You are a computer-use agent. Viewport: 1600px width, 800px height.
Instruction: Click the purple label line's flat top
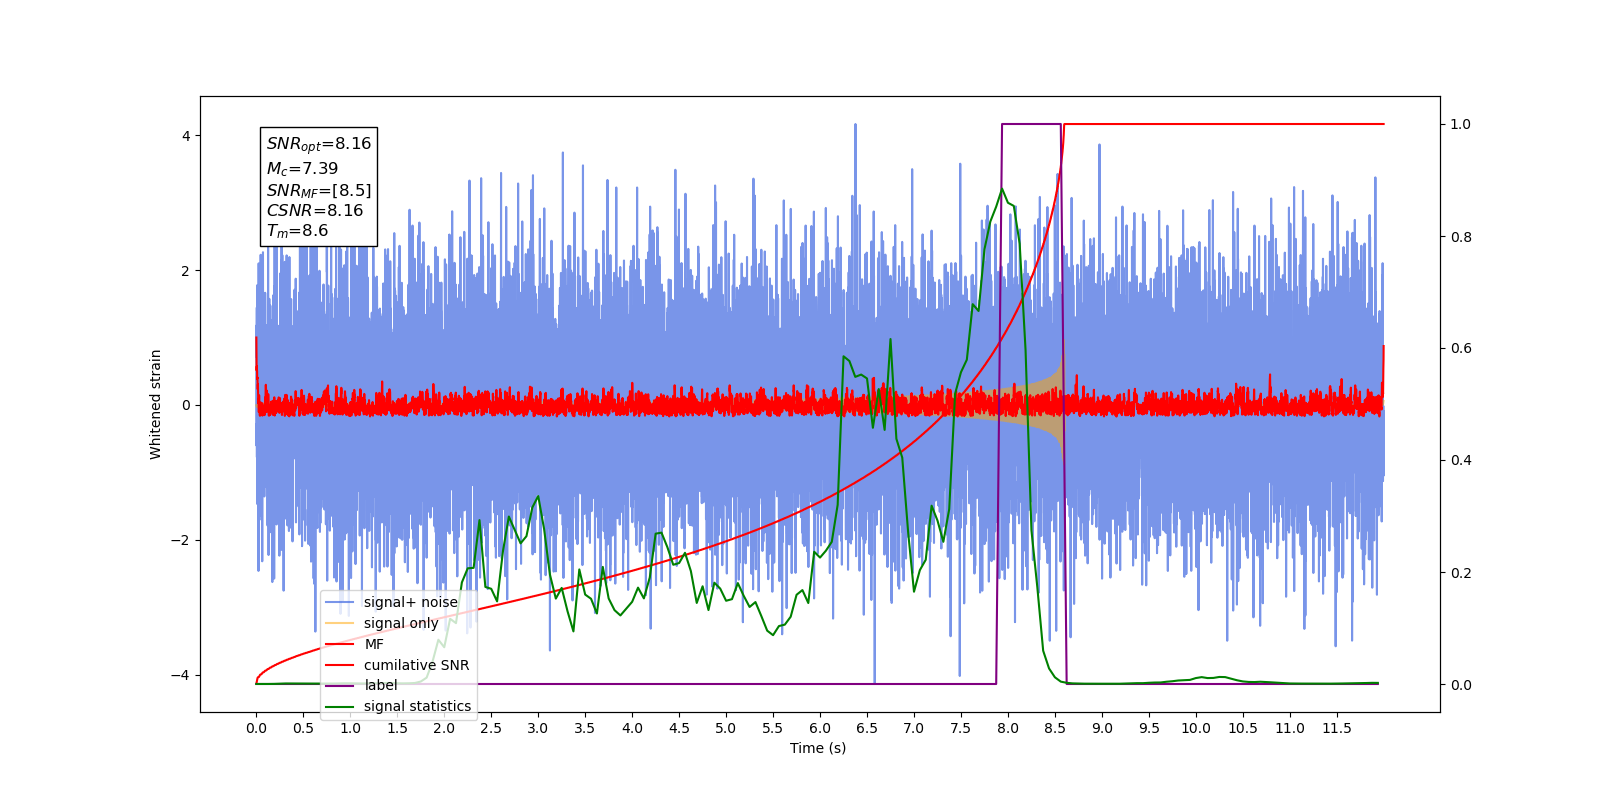[x=1031, y=124]
